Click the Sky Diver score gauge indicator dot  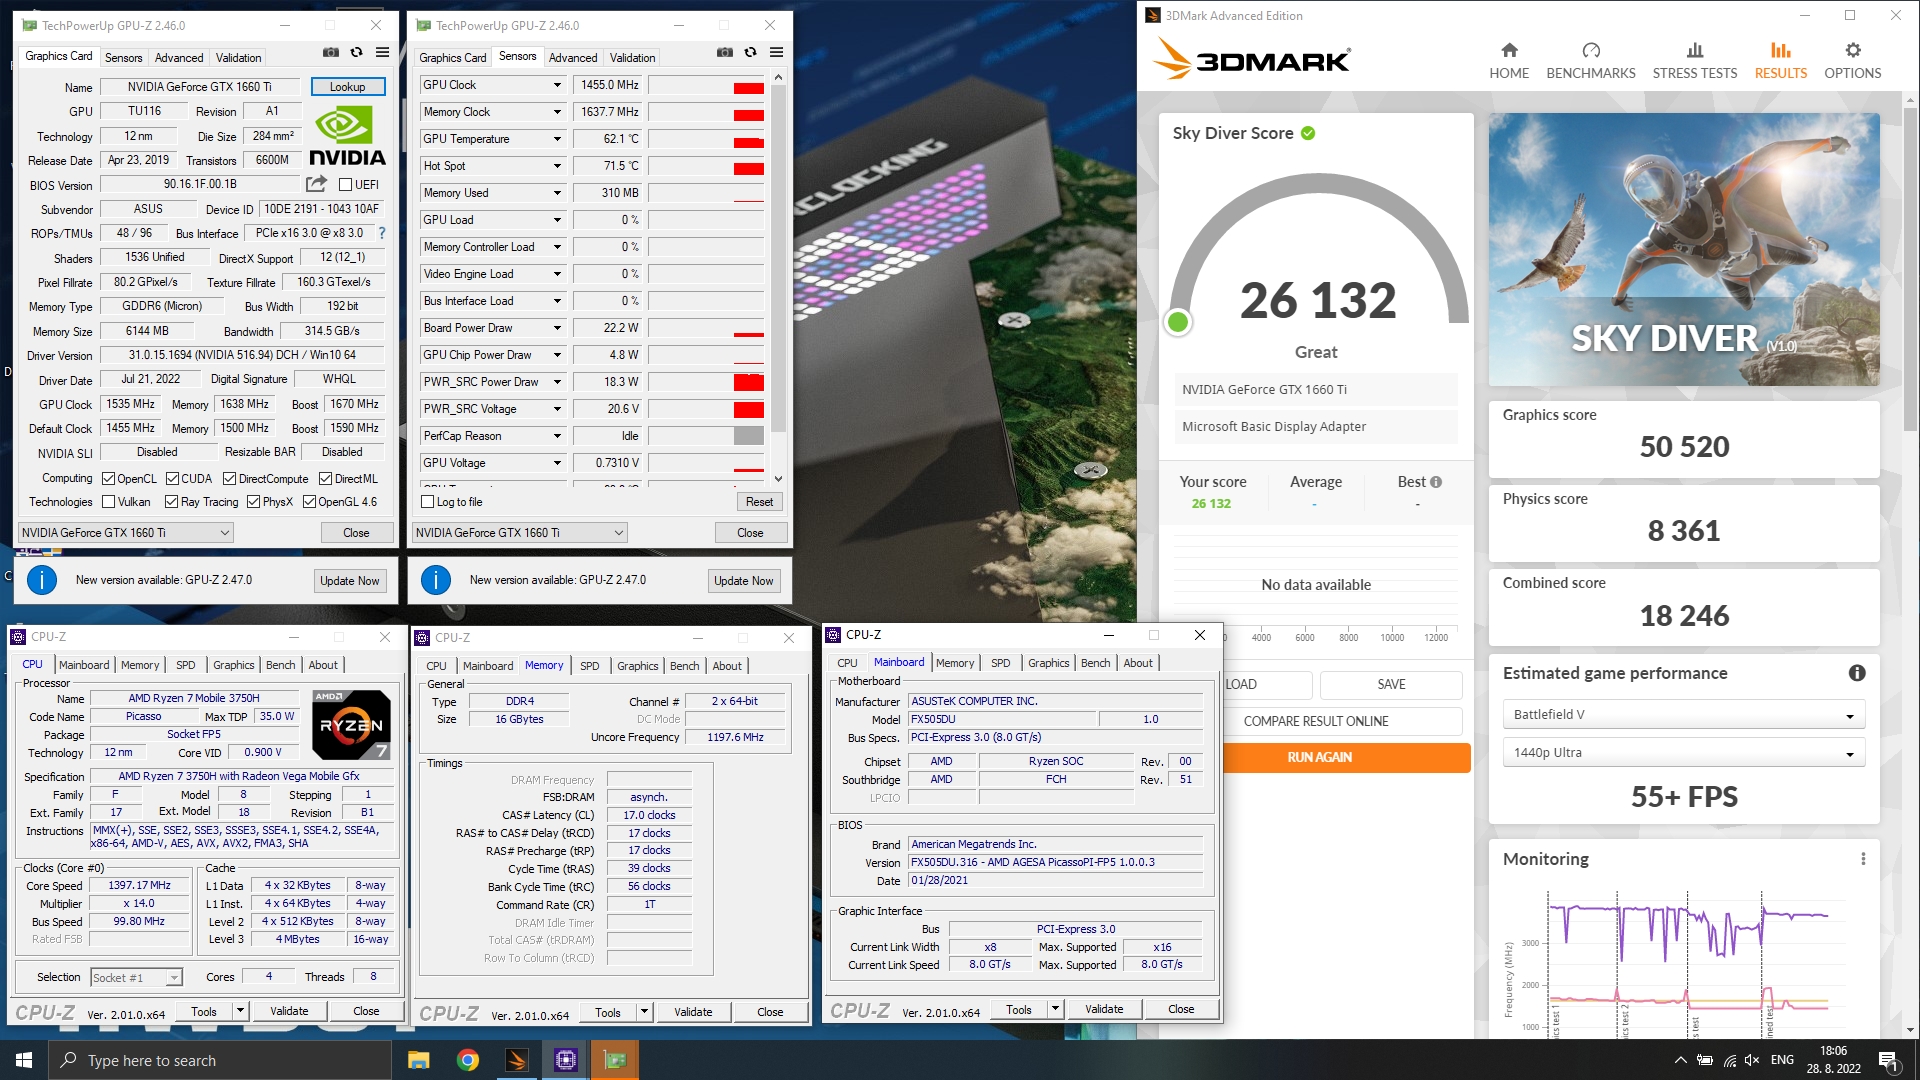[x=1178, y=322]
